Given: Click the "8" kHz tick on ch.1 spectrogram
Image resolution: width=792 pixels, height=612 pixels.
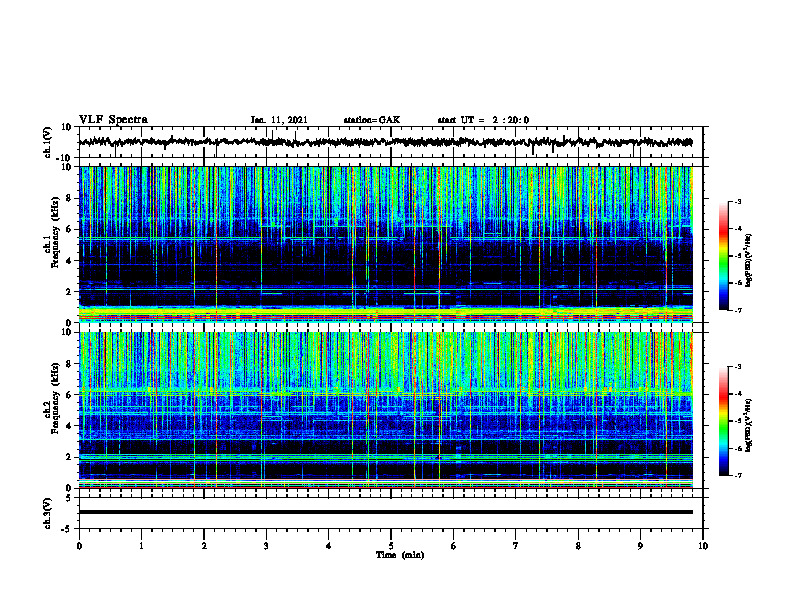Looking at the screenshot, I should pyautogui.click(x=69, y=198).
